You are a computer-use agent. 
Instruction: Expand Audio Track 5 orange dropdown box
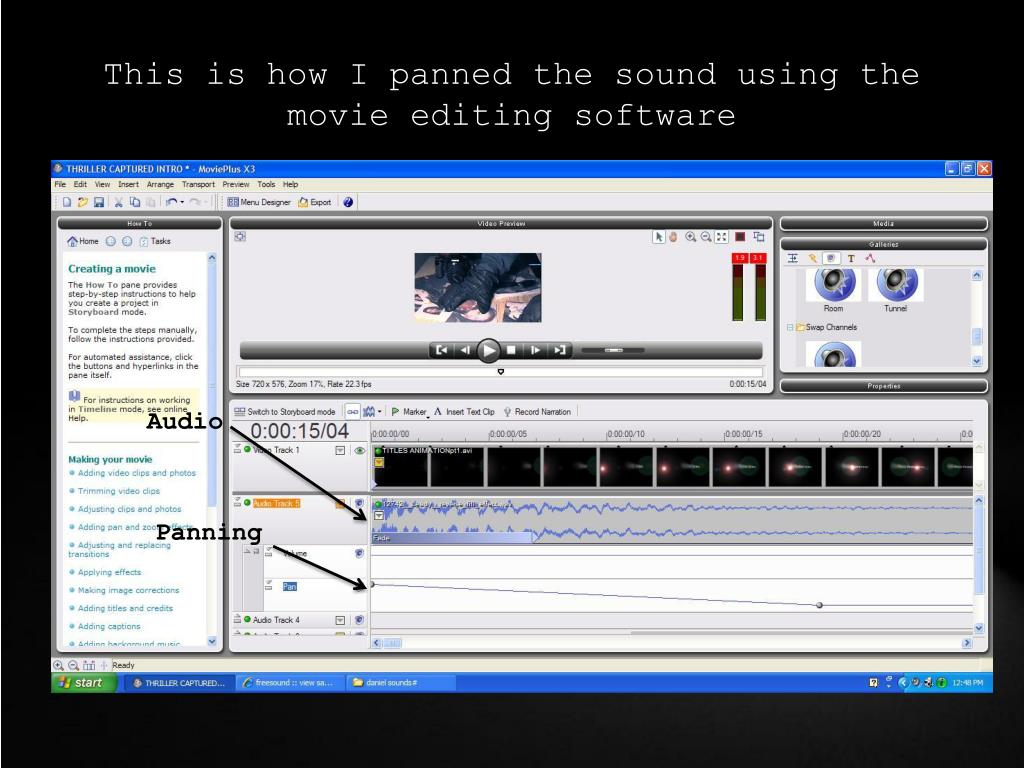tap(340, 504)
